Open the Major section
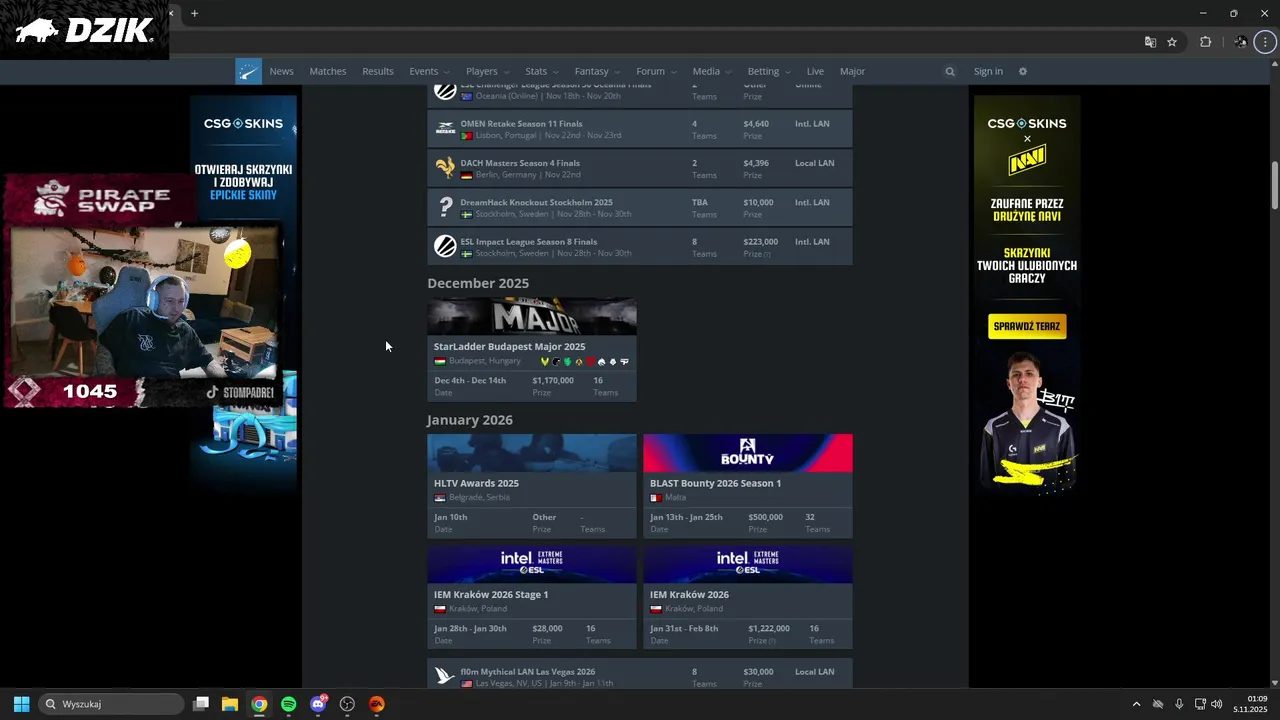 pyautogui.click(x=852, y=71)
